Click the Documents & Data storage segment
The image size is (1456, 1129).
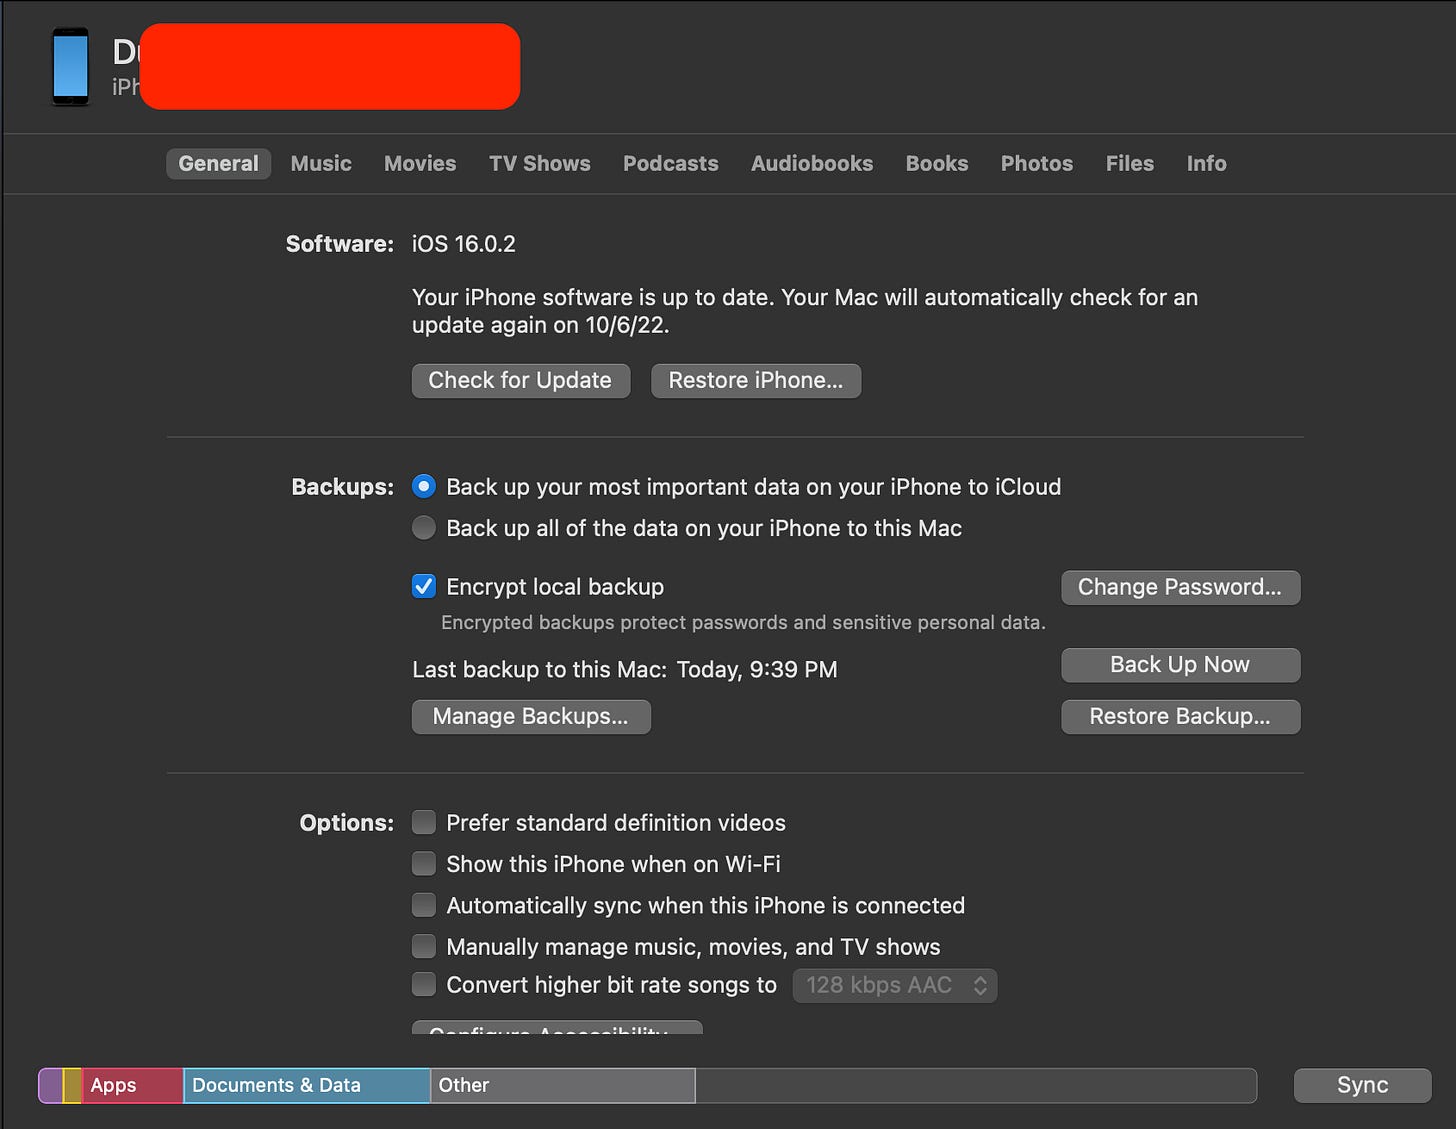pyautogui.click(x=307, y=1085)
